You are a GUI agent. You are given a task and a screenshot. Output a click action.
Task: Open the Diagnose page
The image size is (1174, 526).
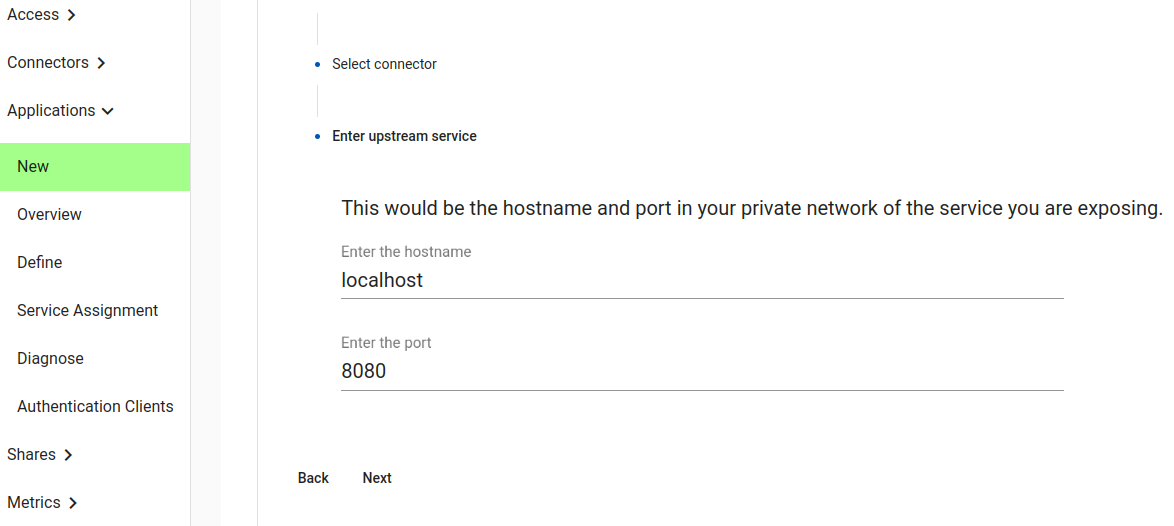(50, 358)
